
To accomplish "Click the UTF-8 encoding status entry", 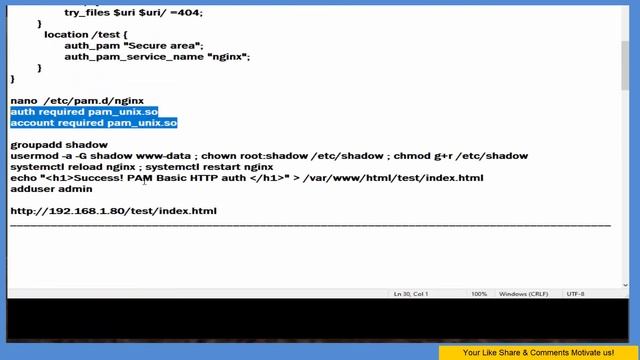I will 575,294.
